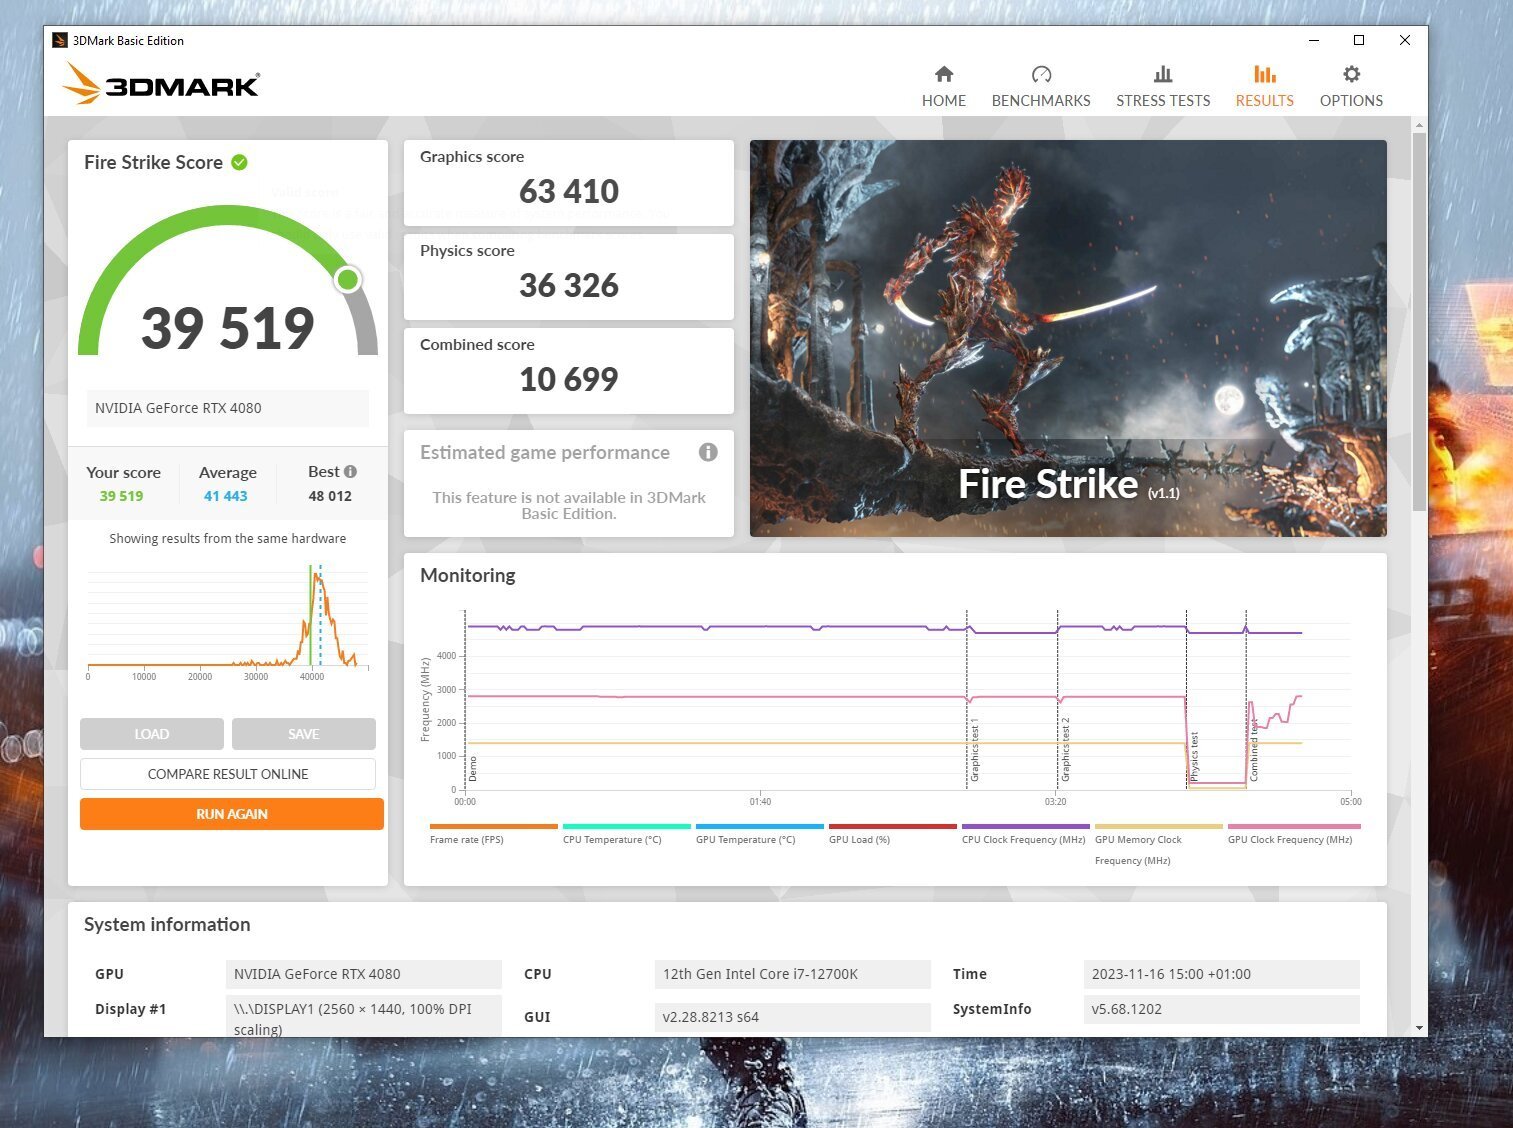Click the Results orange bars icon
Screen dimensions: 1513x1128
[x=1264, y=74]
